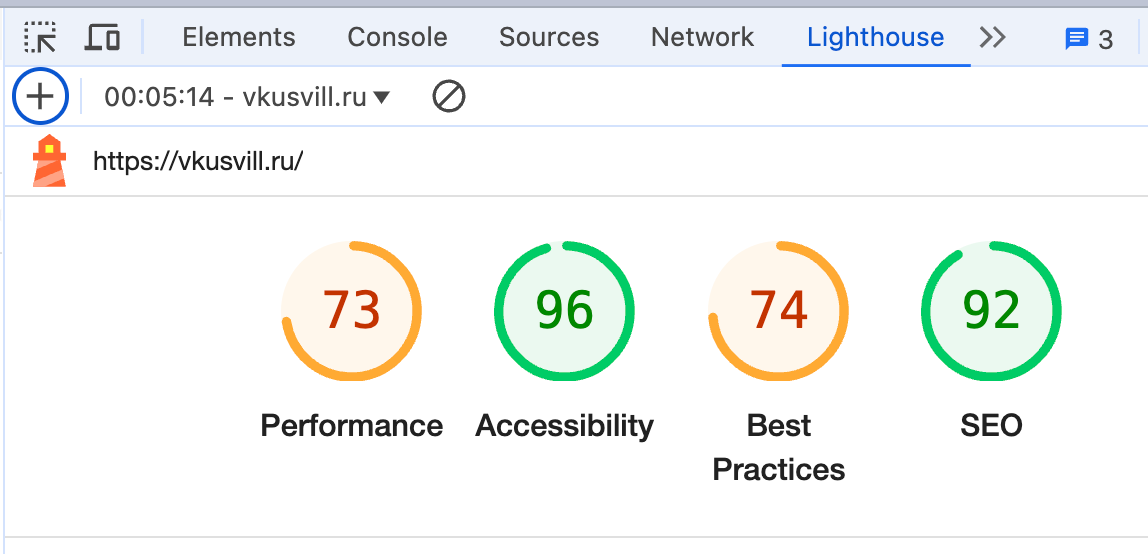Jump to the Best Practices label
The width and height of the screenshot is (1148, 554).
[778, 447]
